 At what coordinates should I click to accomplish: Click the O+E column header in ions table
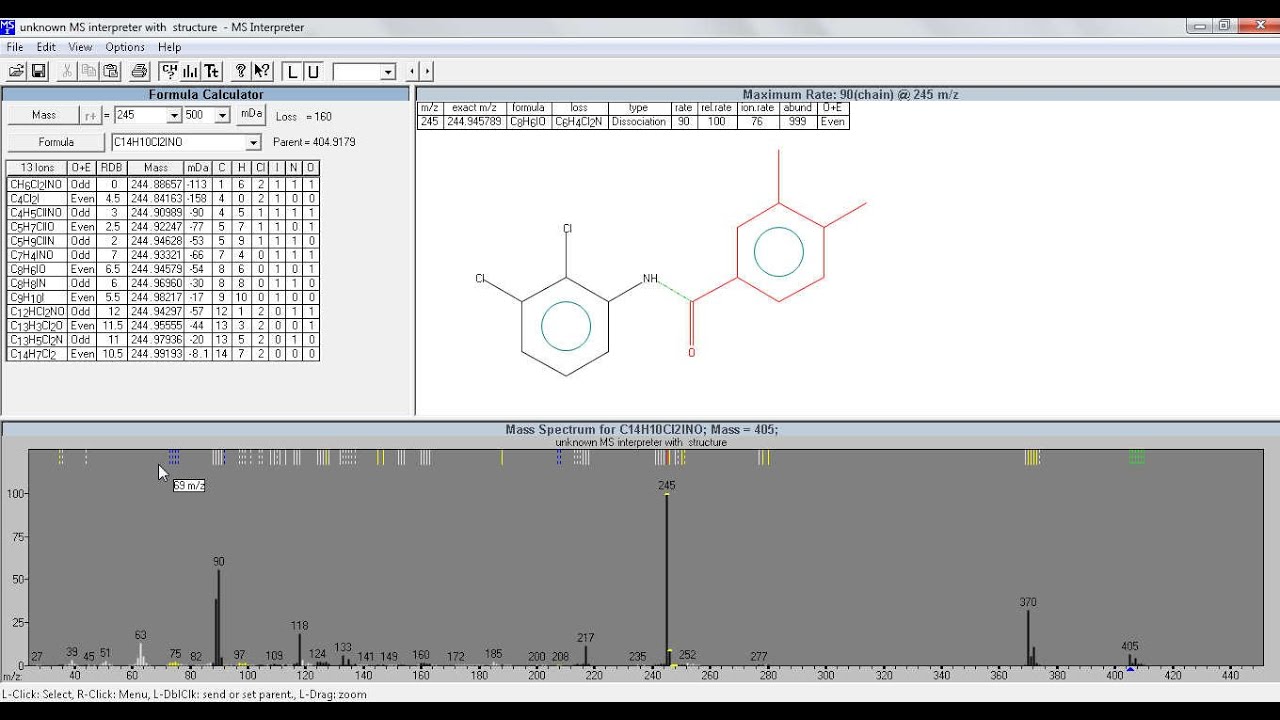(x=82, y=168)
